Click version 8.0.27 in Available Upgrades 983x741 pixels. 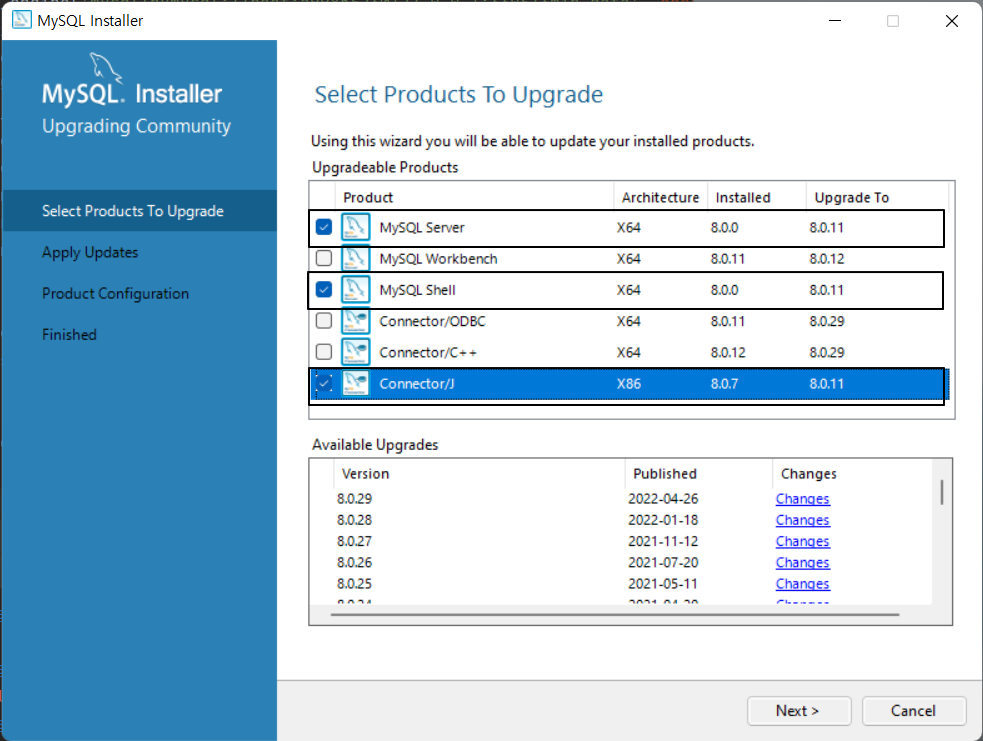click(x=354, y=542)
